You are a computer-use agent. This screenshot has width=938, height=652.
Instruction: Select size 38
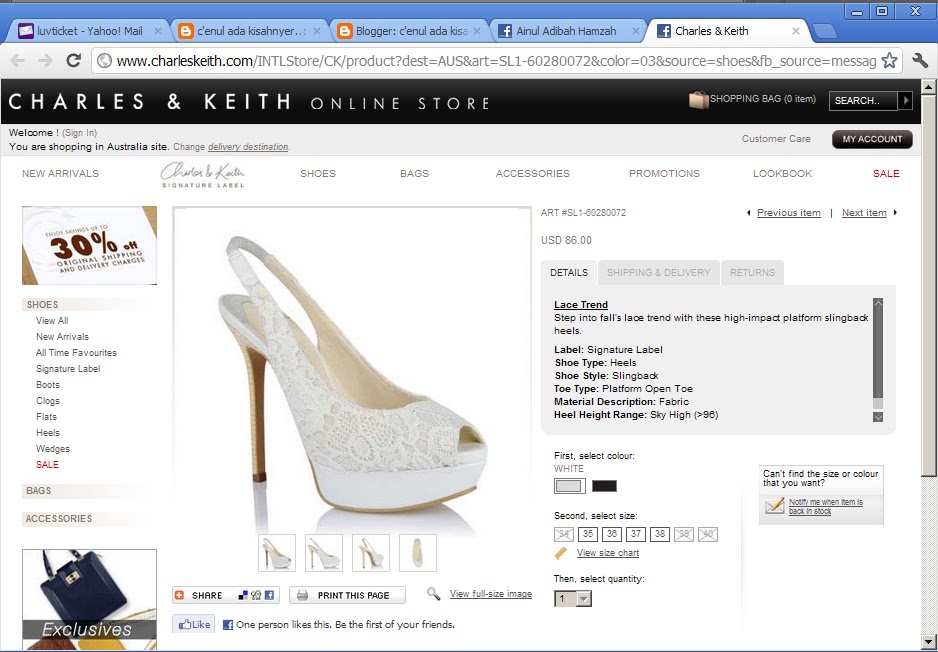(660, 534)
